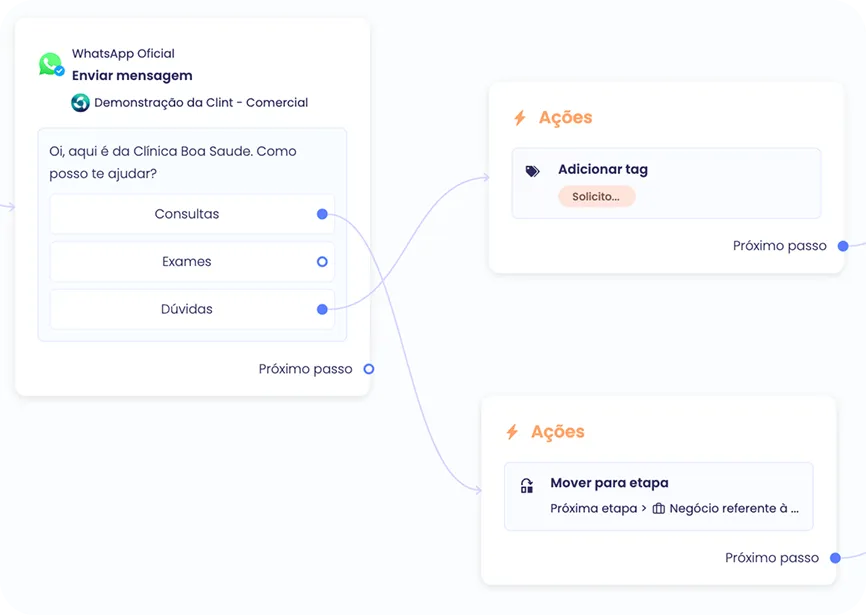Click Próximo passo label in Adicionar tag card
The image size is (866, 615).
780,246
